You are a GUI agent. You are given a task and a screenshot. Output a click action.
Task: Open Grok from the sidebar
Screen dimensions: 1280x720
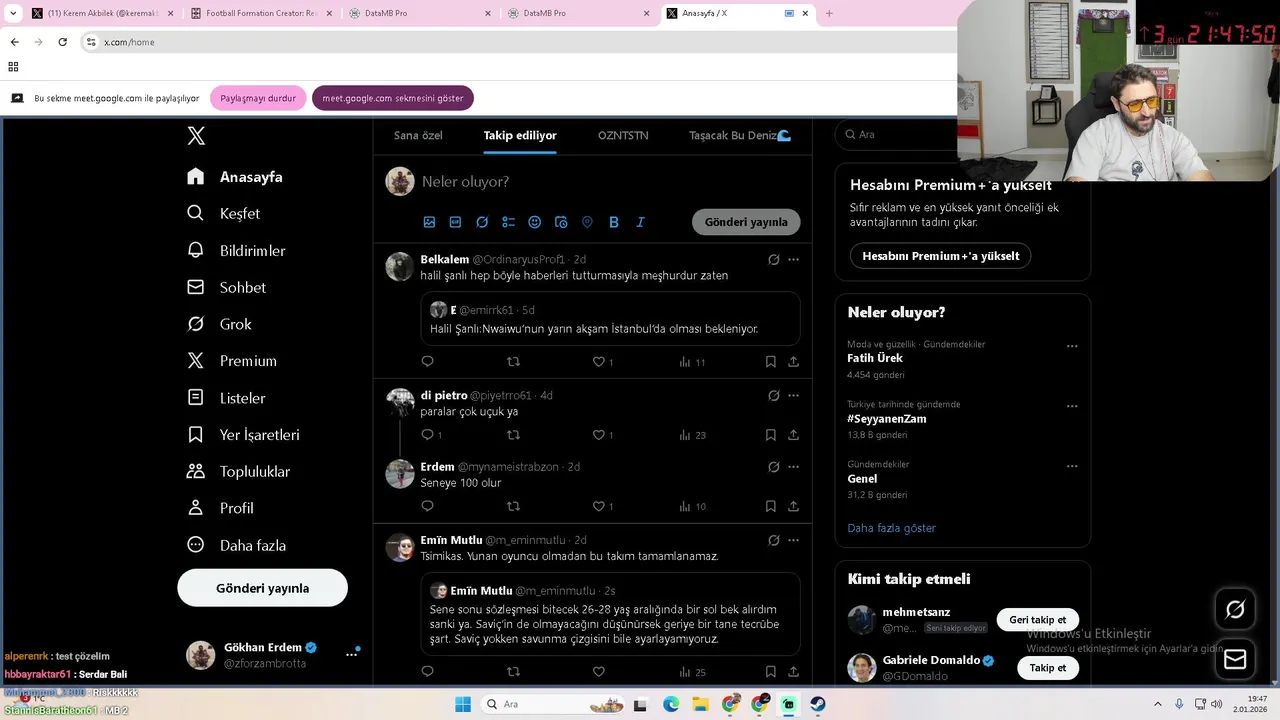(x=219, y=325)
